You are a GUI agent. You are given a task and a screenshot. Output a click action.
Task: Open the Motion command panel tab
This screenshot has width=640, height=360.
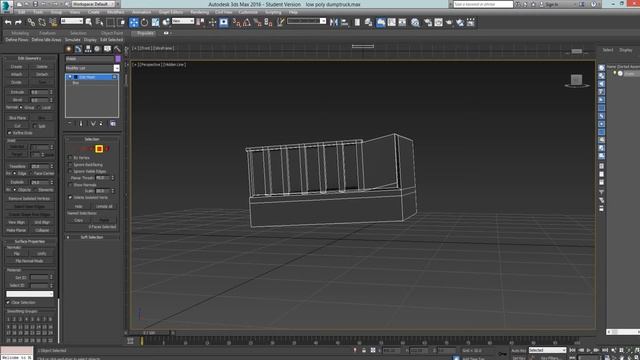[x=97, y=49]
